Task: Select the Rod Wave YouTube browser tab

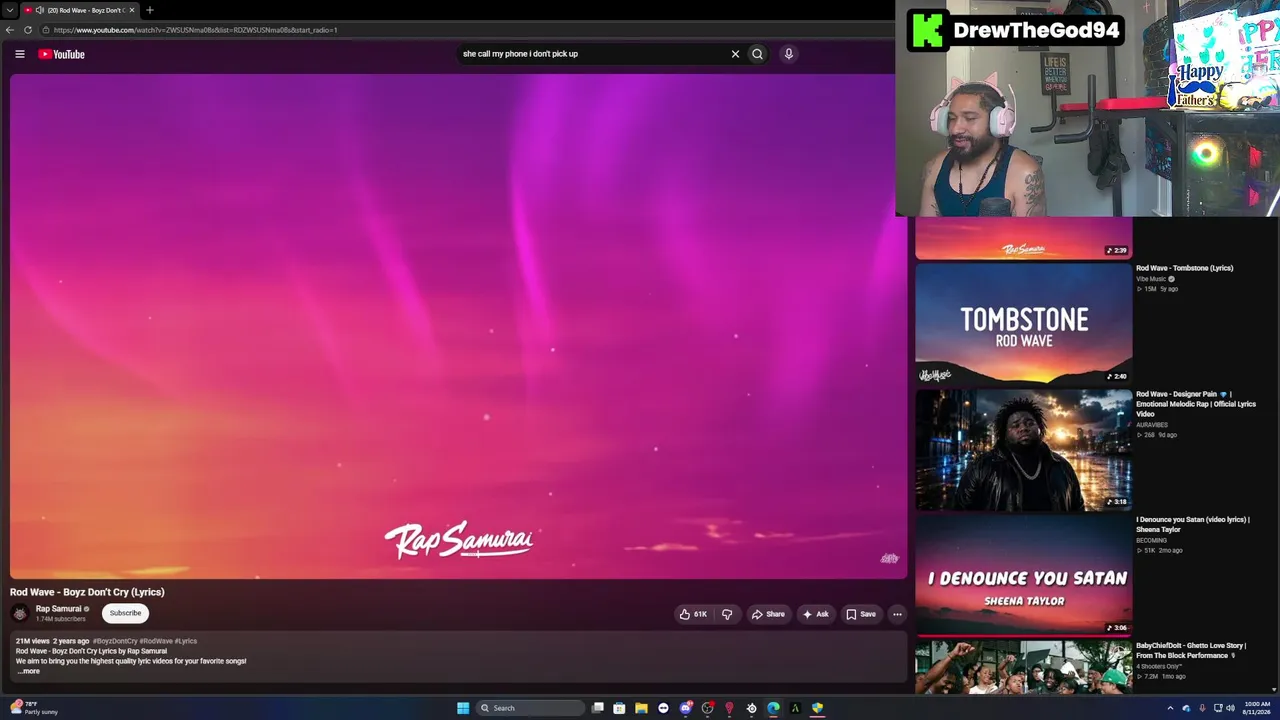Action: click(x=82, y=10)
